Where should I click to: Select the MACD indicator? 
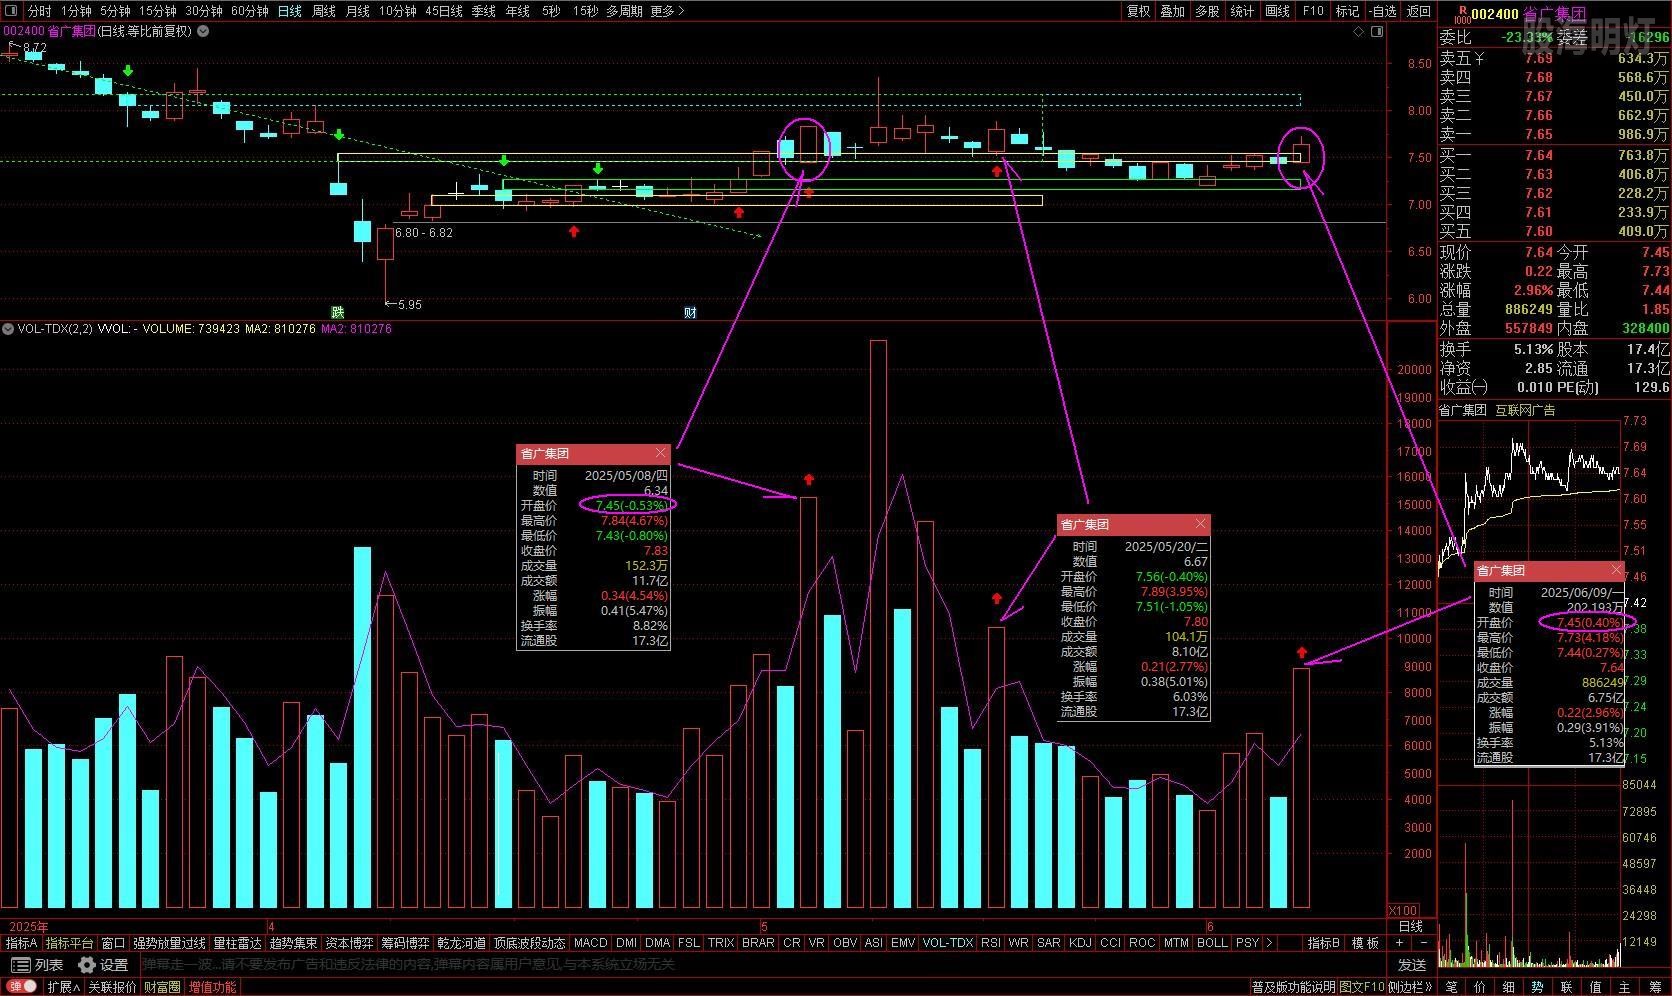click(x=590, y=943)
